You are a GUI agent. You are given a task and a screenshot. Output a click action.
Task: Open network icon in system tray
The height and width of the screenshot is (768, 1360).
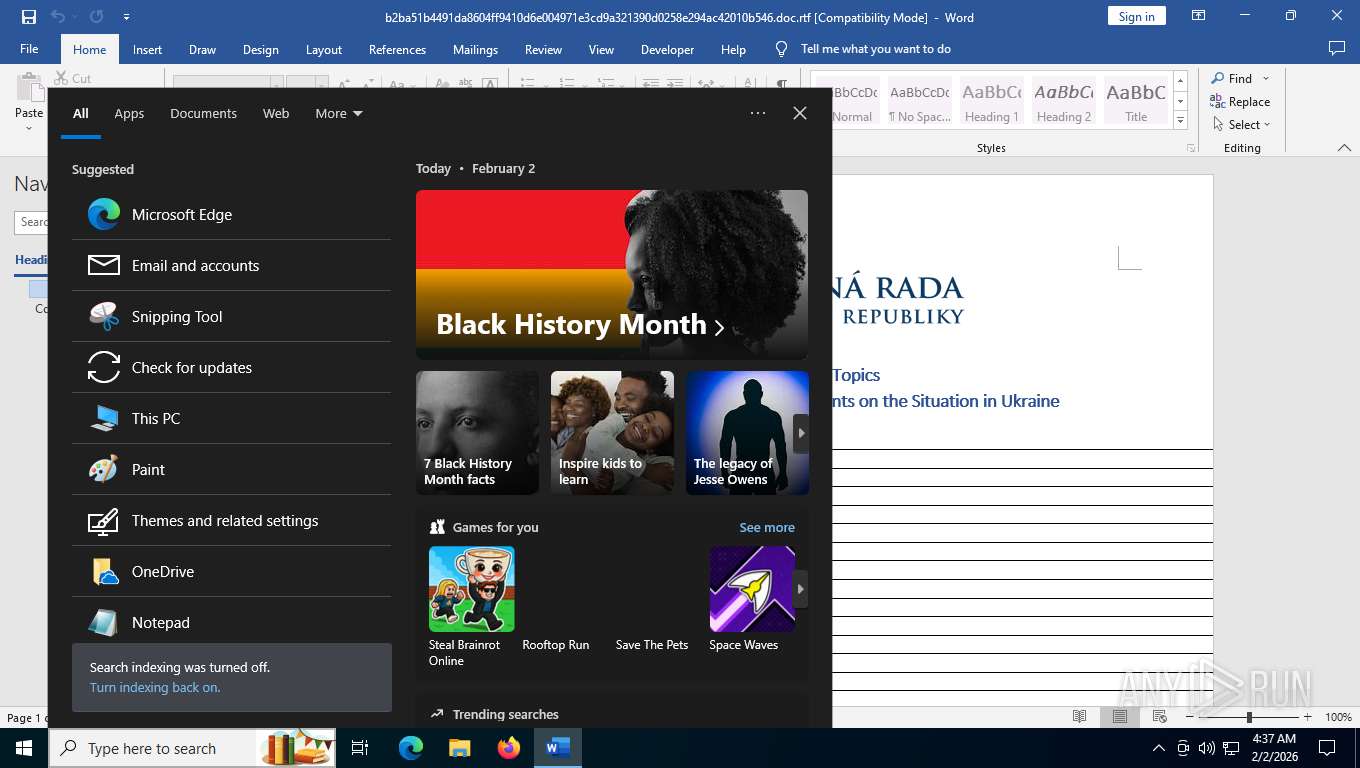coord(1232,748)
